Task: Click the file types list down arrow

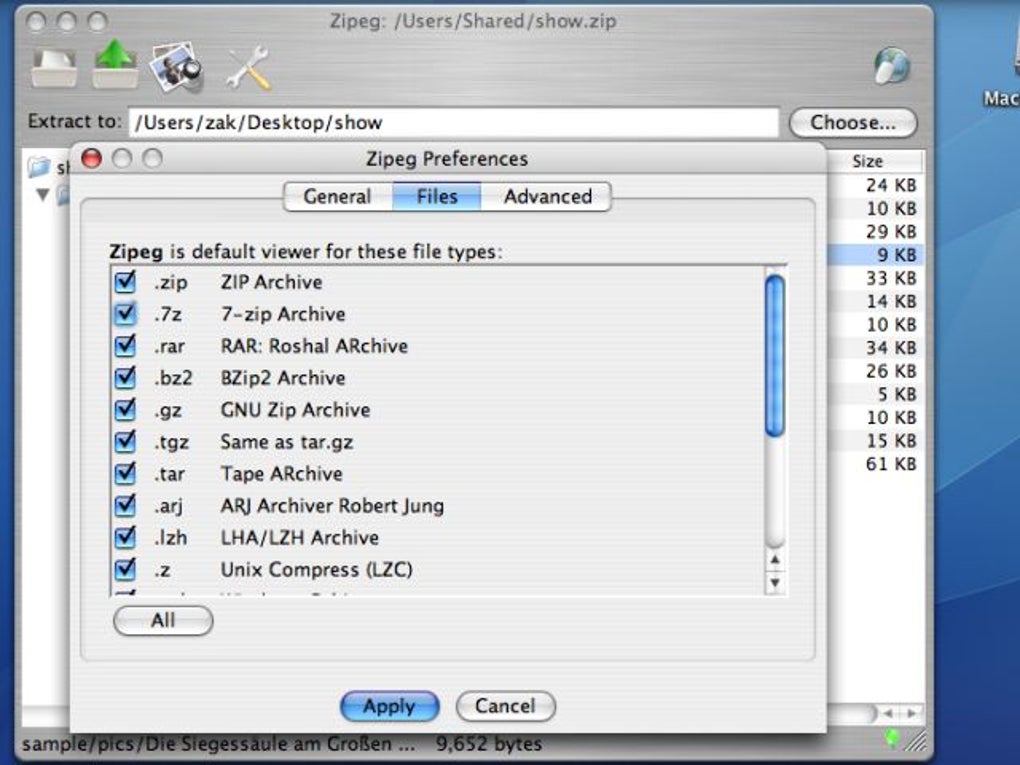Action: (775, 582)
